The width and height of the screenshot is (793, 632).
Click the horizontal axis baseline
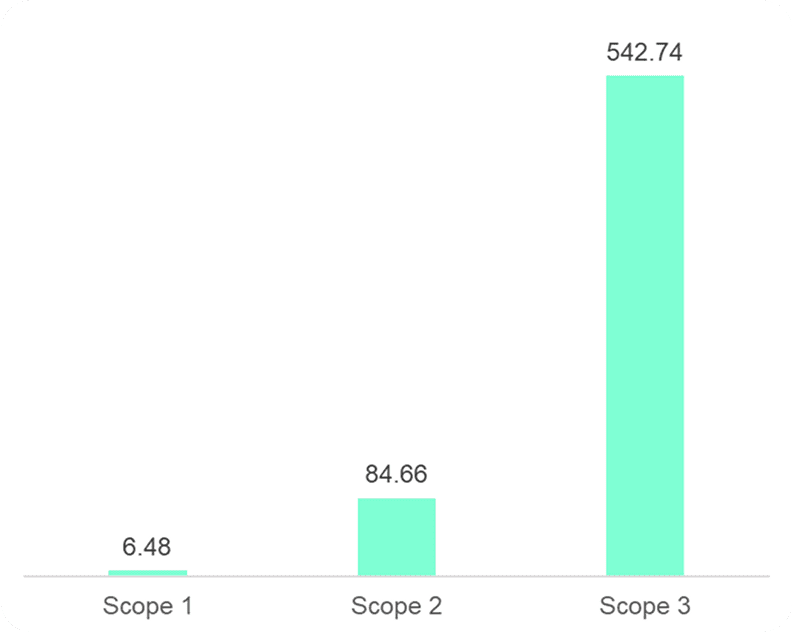coord(270,577)
